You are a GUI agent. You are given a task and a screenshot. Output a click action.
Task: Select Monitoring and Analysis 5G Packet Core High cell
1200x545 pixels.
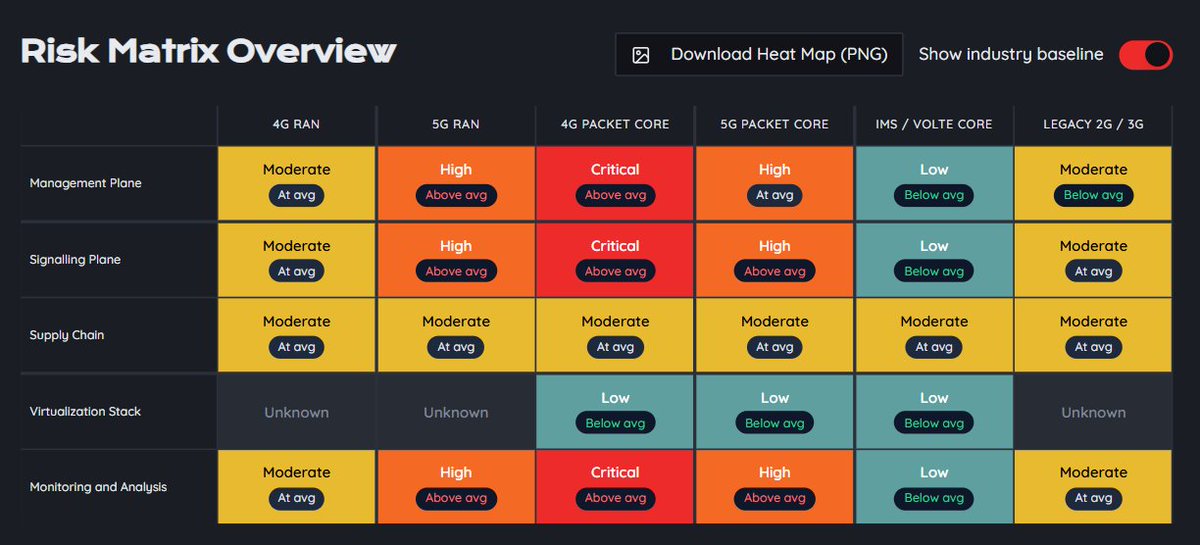point(775,487)
